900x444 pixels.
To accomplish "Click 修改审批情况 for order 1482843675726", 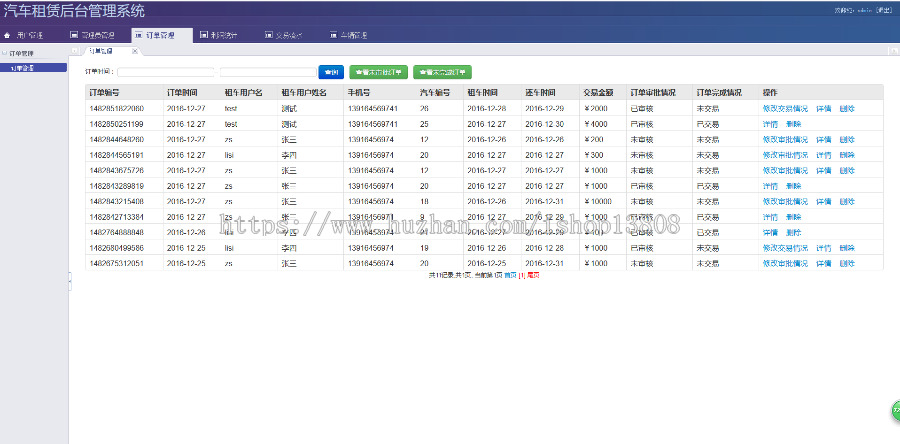I will point(785,170).
